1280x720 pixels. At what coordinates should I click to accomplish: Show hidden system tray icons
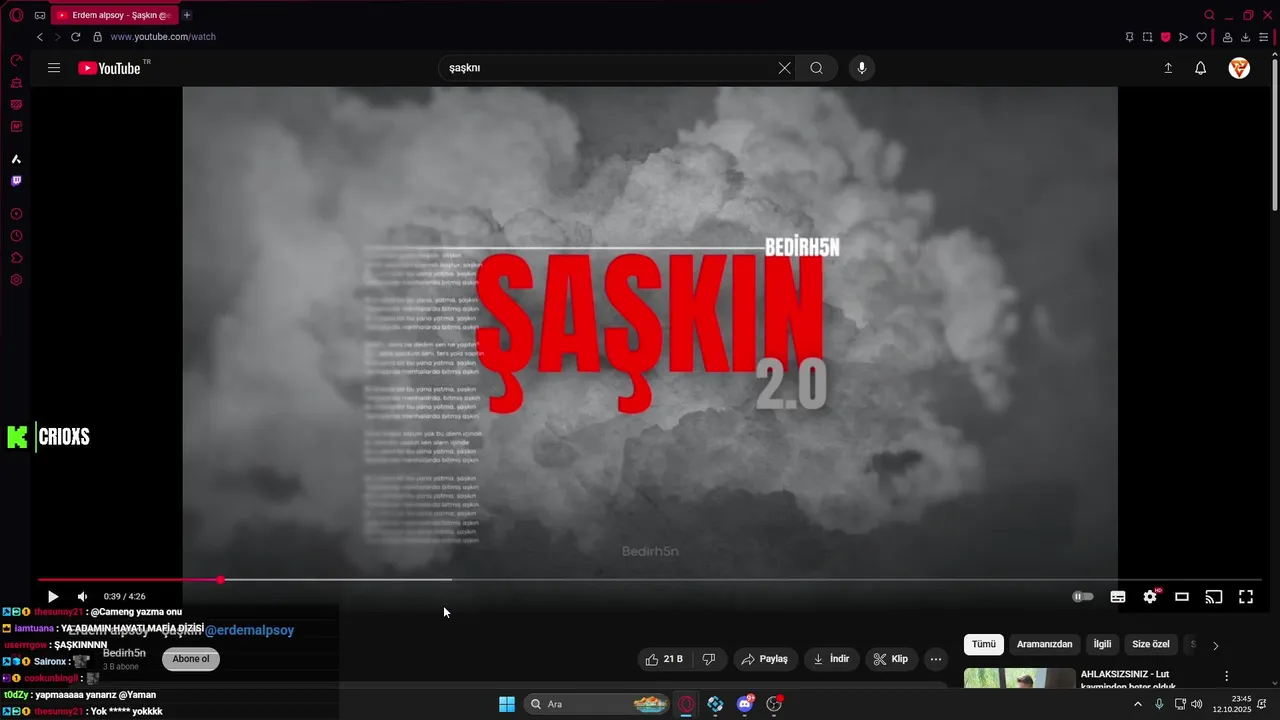point(1137,704)
